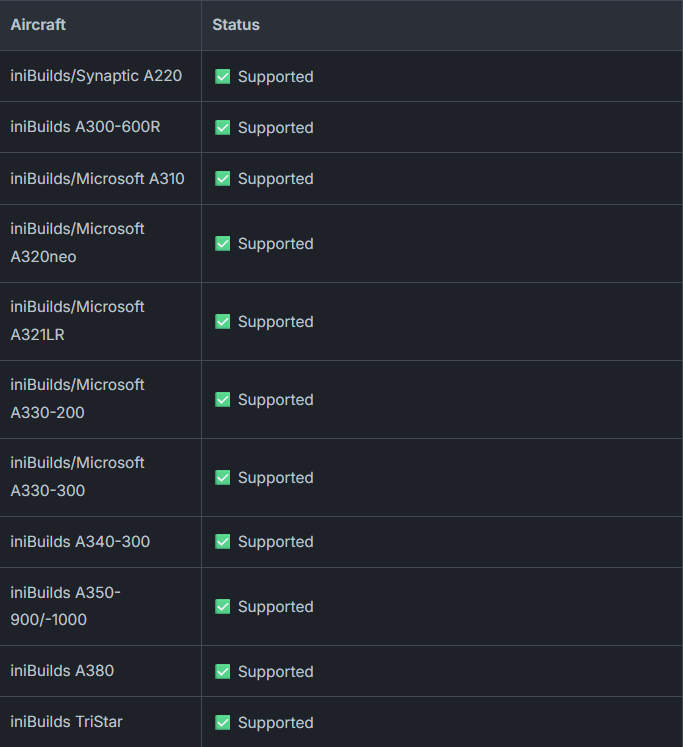
Task: Click Supported text in the A380 row
Action: 275,672
